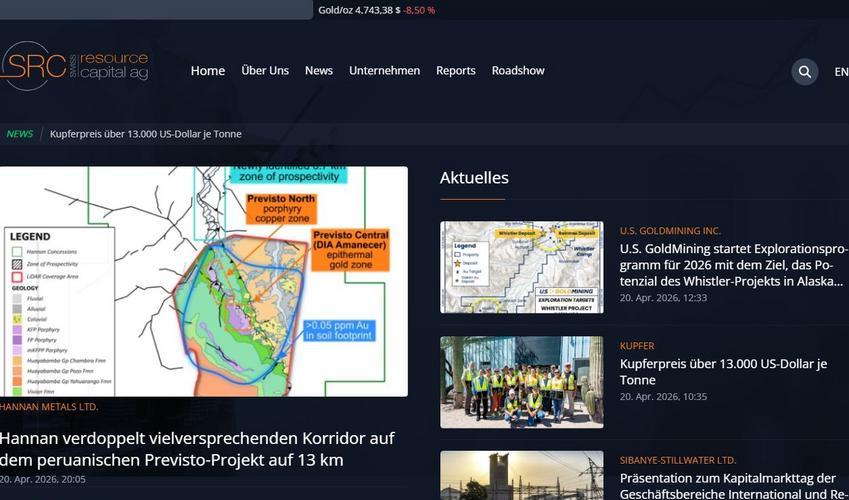849x500 pixels.
Task: Open Präsentation zum Kapitalmarkttag article
Action: (x=734, y=486)
